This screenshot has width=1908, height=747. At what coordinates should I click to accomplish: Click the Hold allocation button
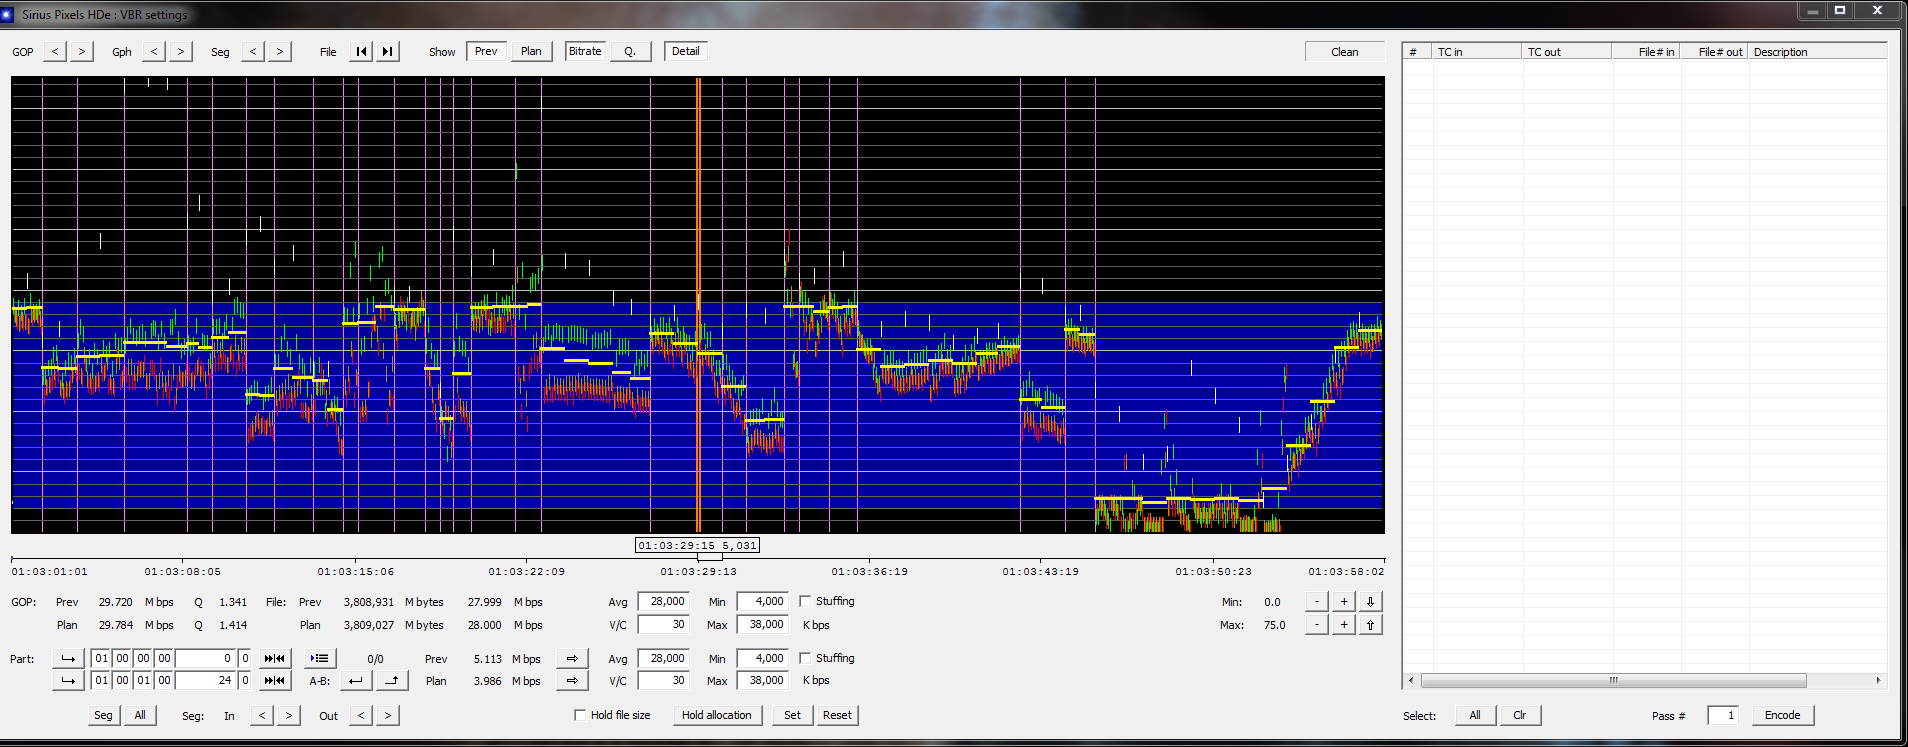[717, 716]
